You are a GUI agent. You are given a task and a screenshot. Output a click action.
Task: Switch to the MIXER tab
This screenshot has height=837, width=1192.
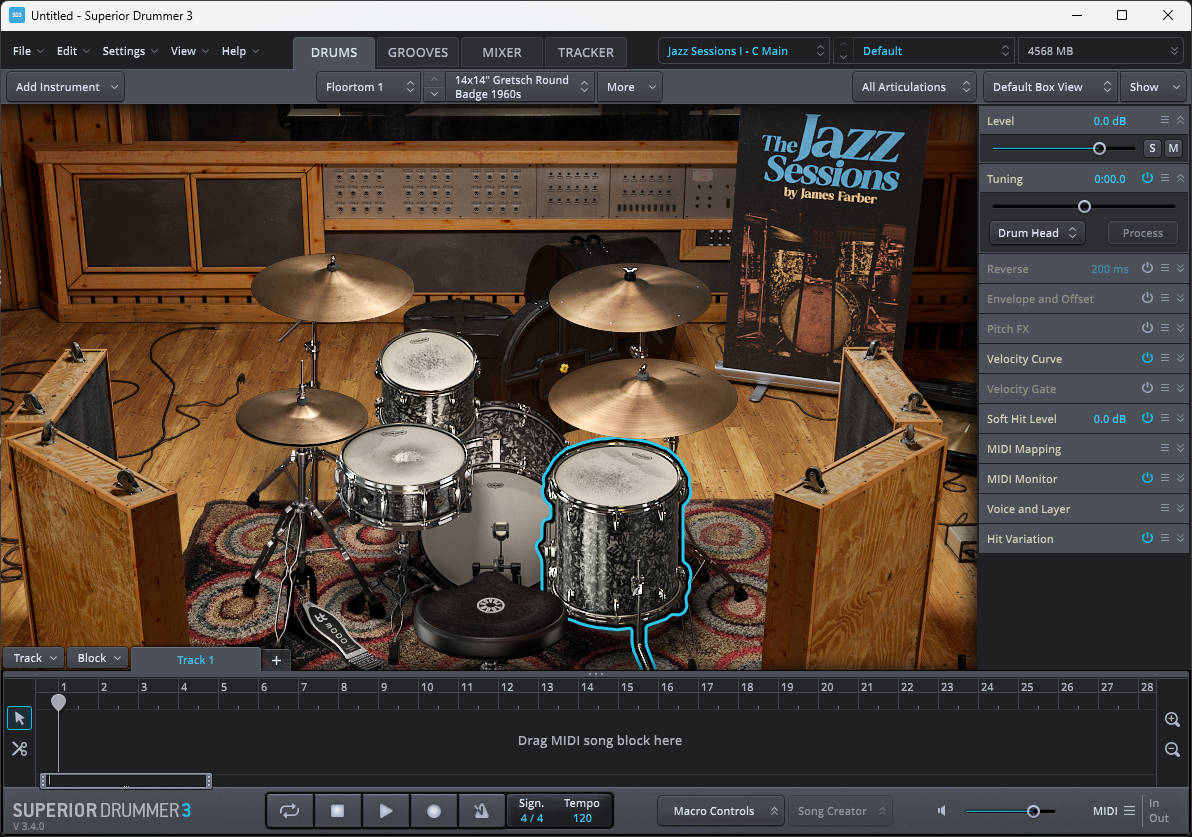[502, 52]
